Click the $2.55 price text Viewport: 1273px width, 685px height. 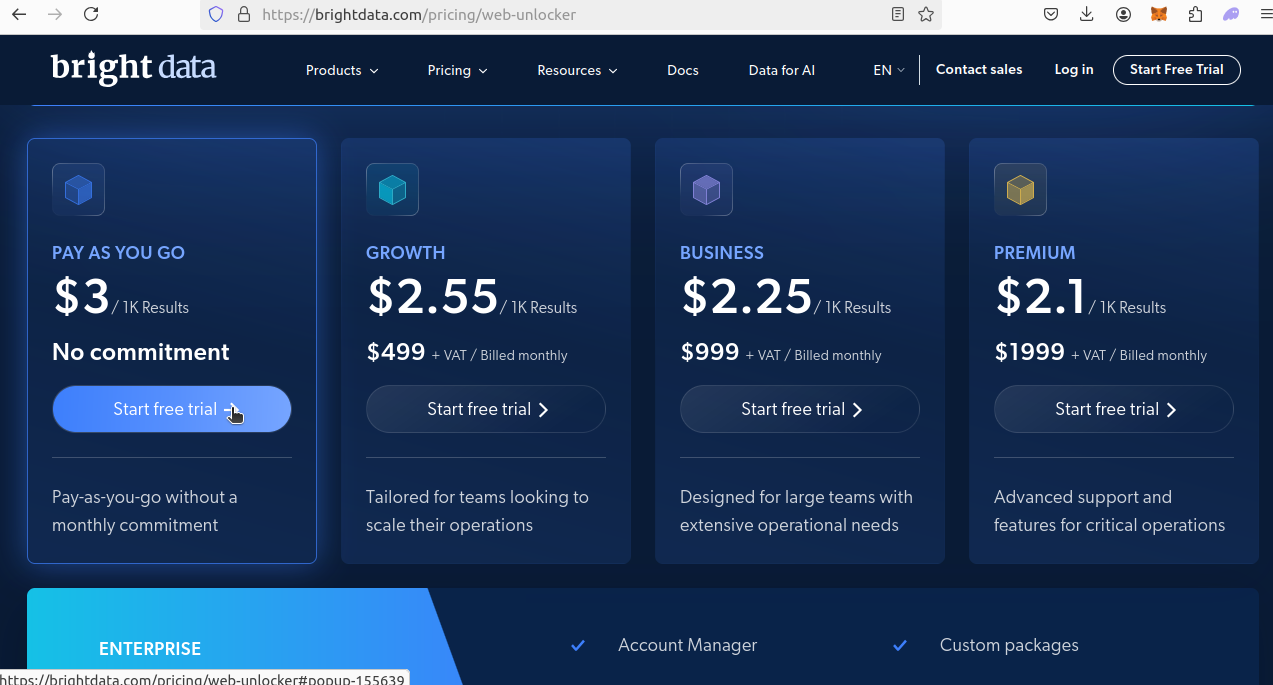433,296
